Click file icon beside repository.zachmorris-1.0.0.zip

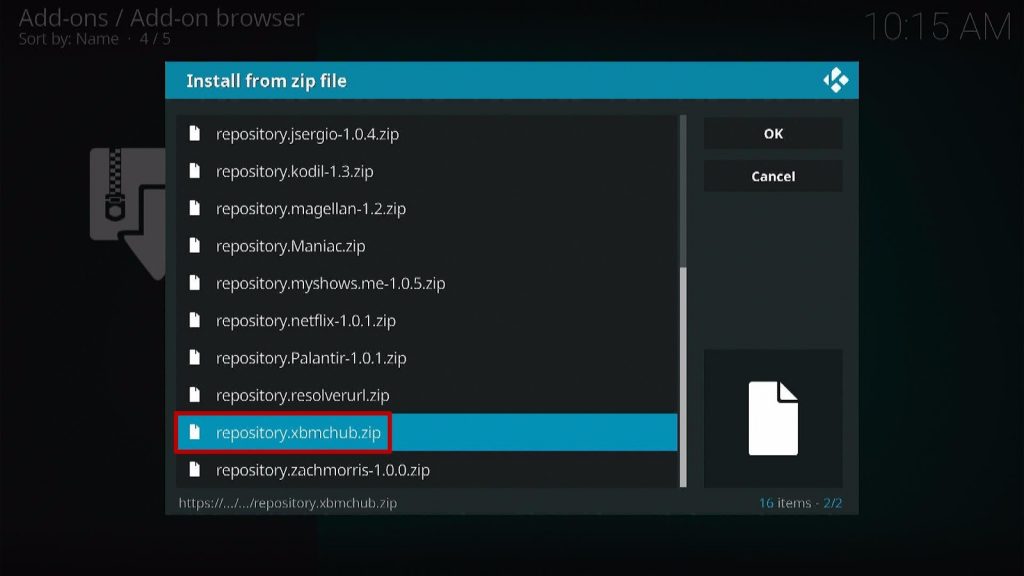(x=195, y=469)
